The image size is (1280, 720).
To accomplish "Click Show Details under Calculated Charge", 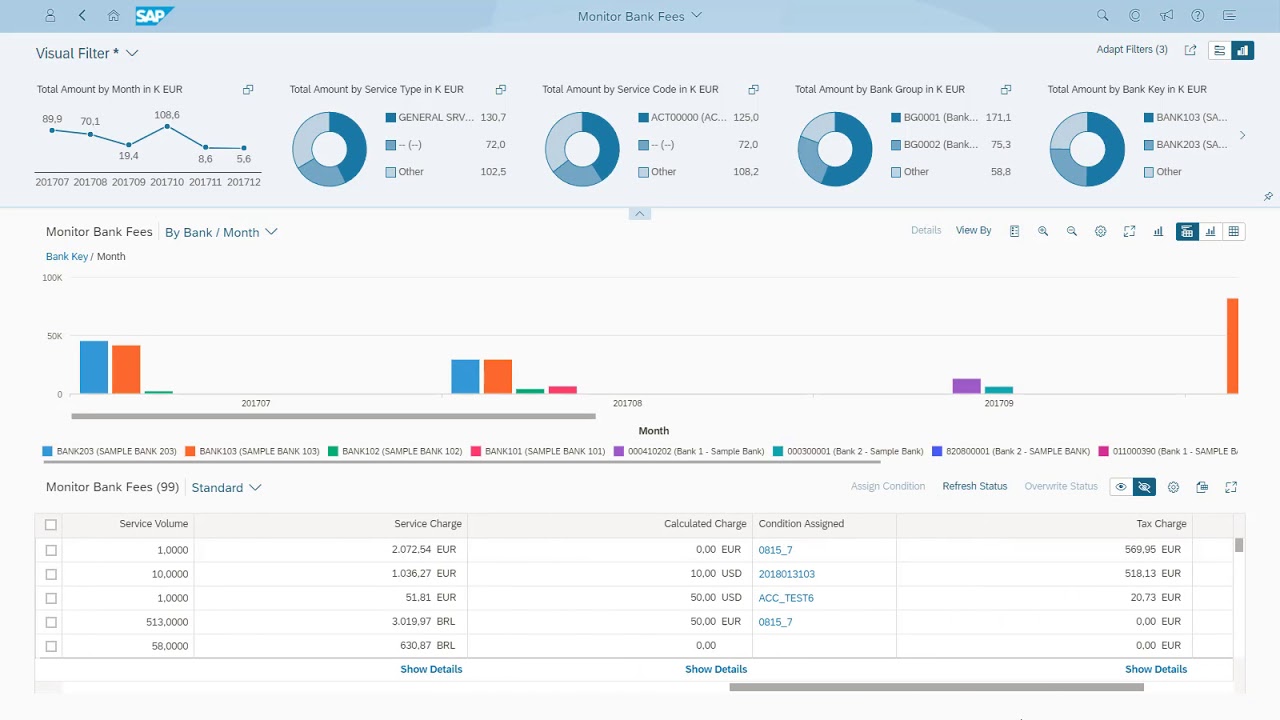I will tap(716, 669).
